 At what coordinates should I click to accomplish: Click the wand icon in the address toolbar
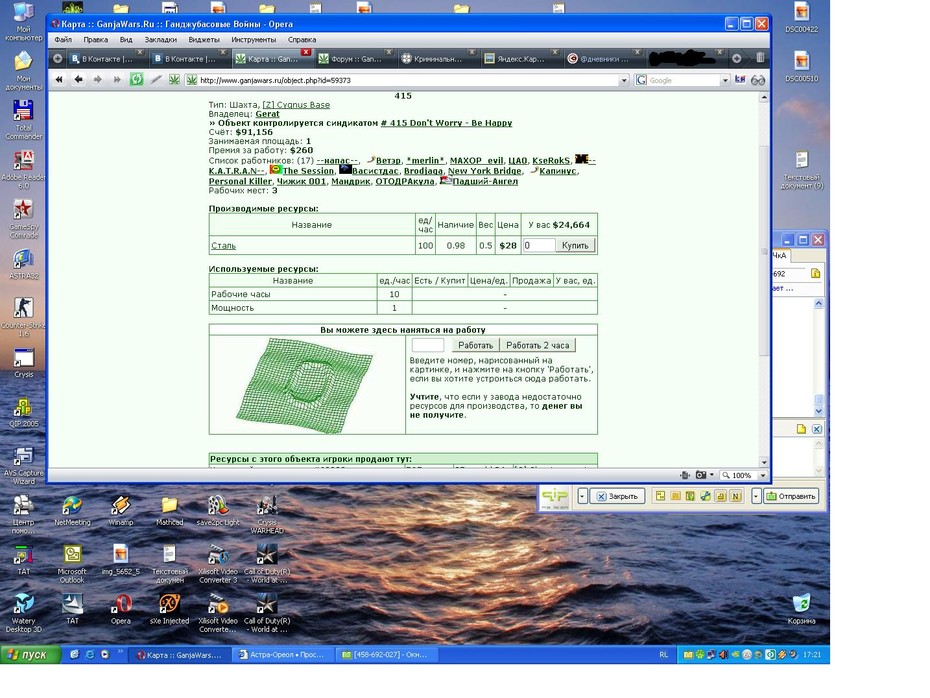pos(156,79)
